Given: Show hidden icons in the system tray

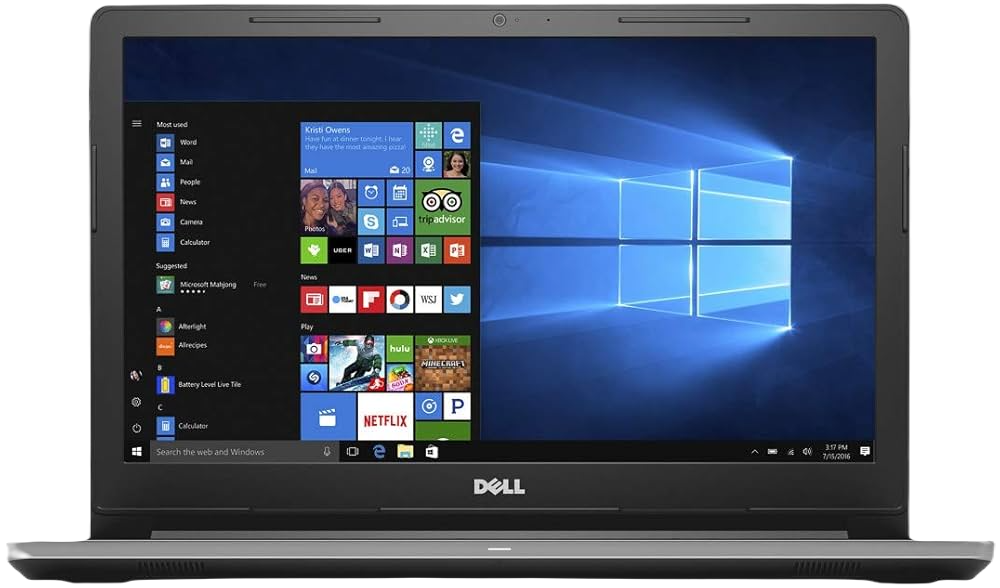Looking at the screenshot, I should click(x=754, y=452).
